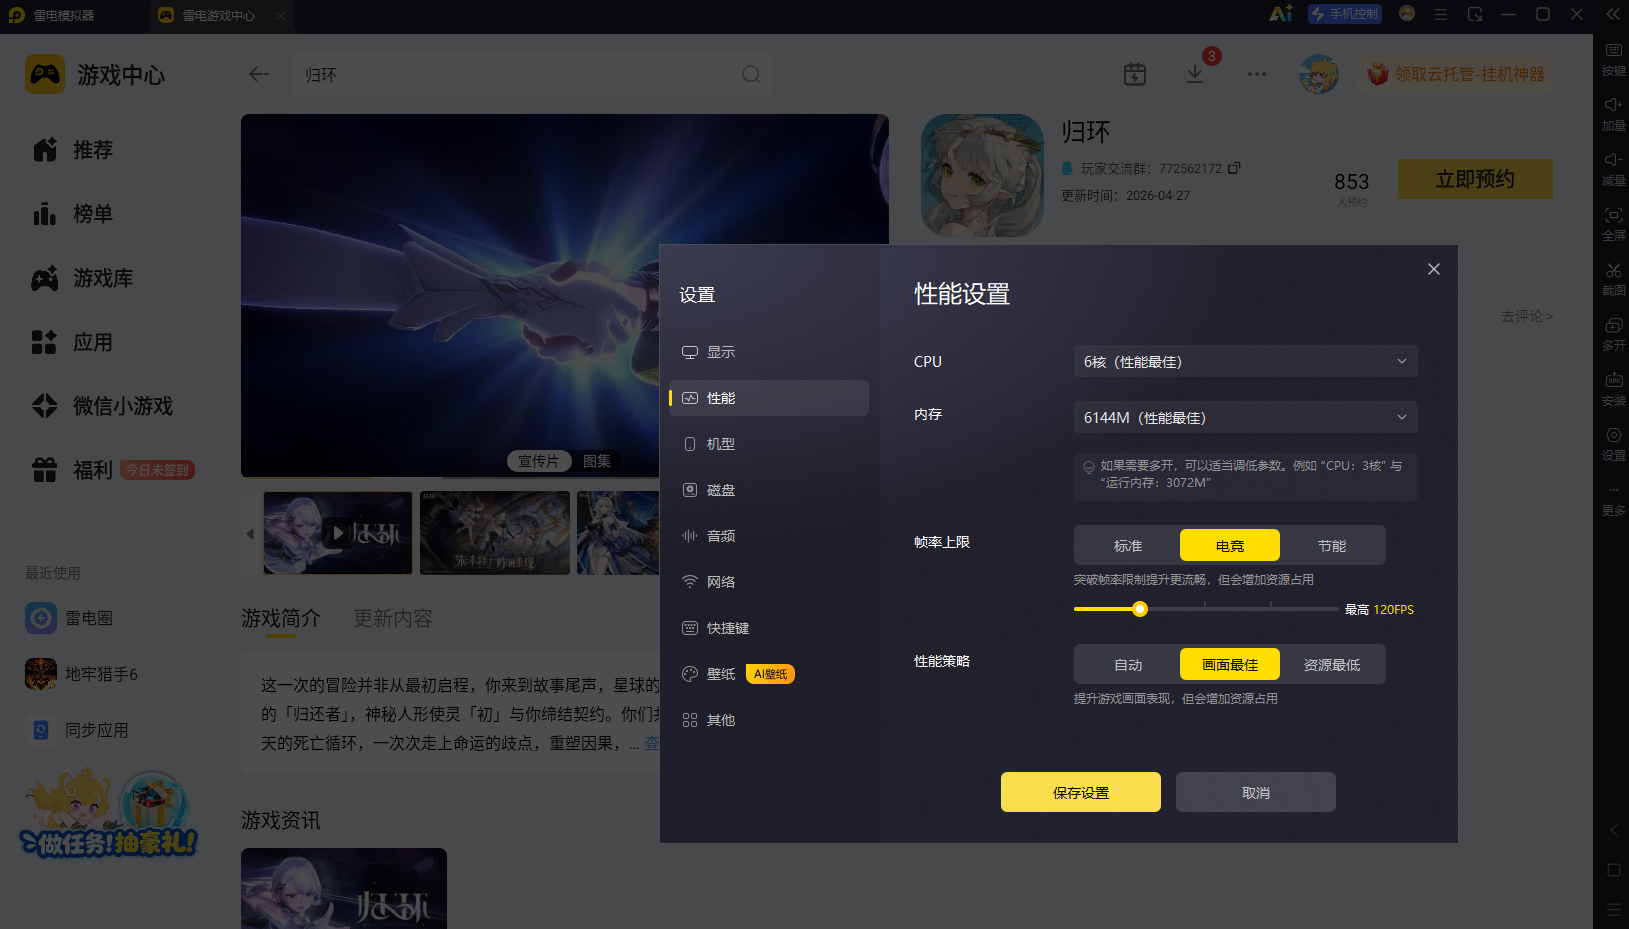Viewport: 1629px width, 929px height.
Task: Copy the player group number icon
Action: click(x=1234, y=168)
